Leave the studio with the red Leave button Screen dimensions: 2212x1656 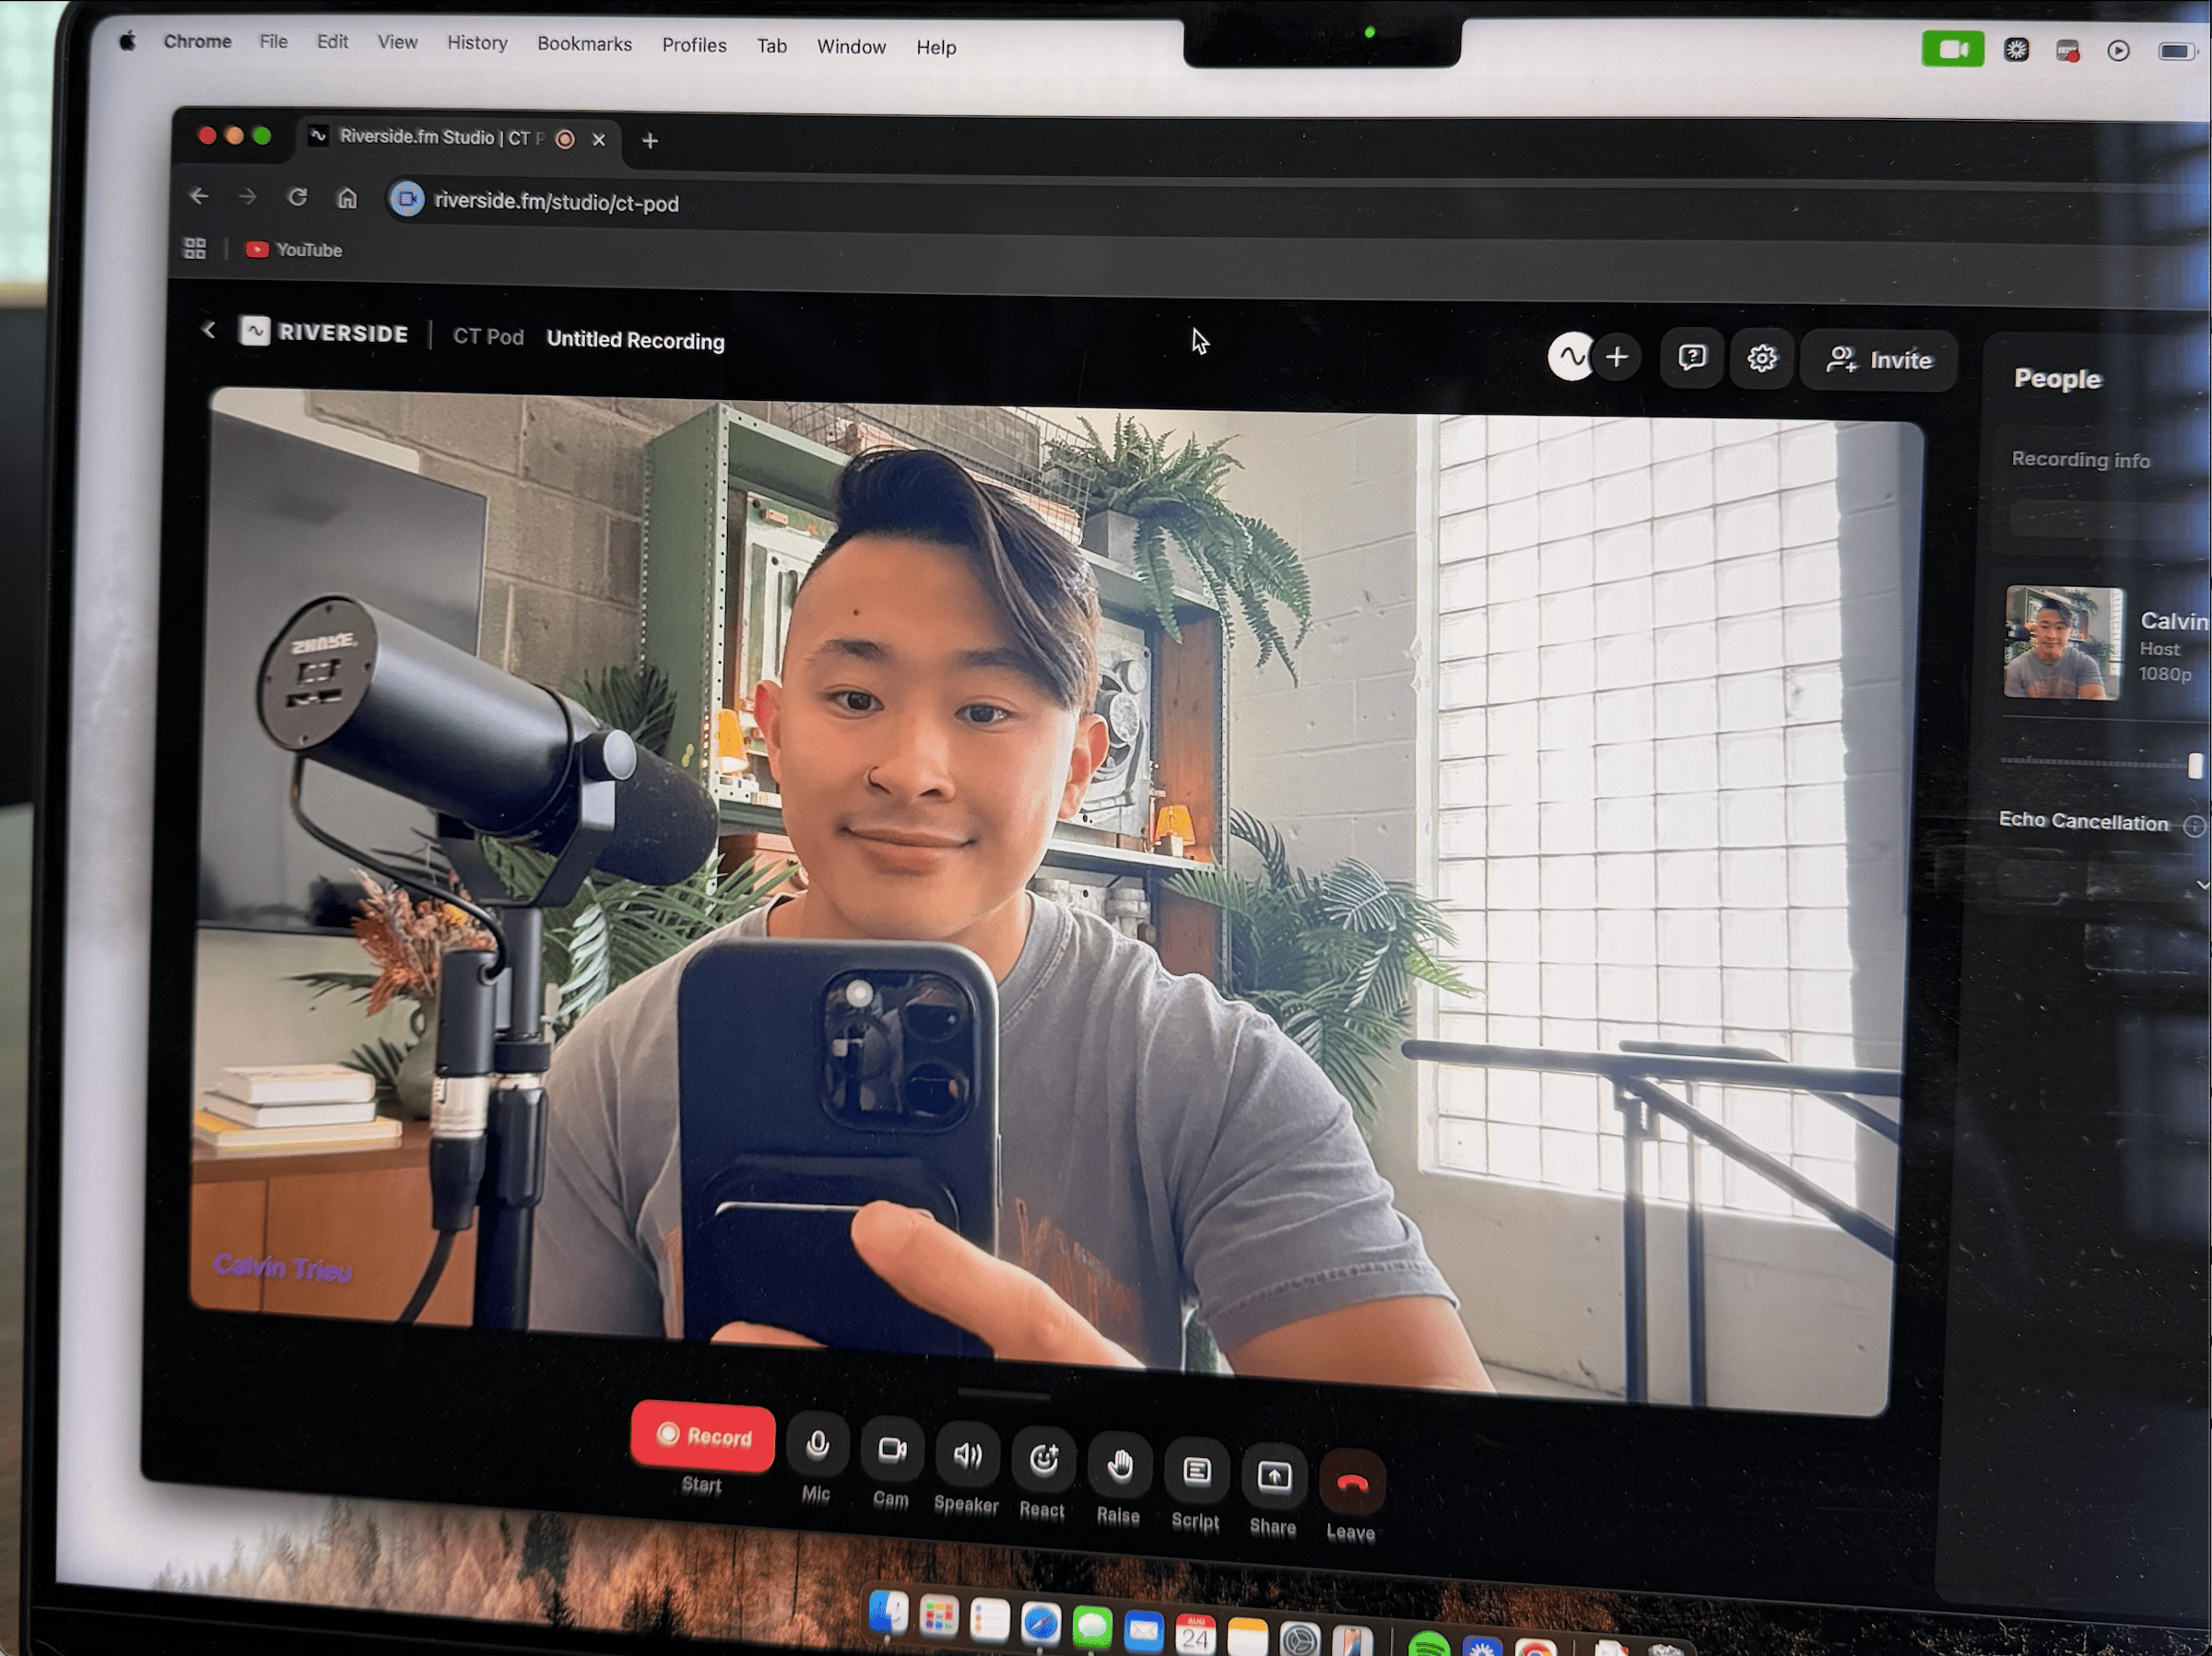click(x=1352, y=1482)
